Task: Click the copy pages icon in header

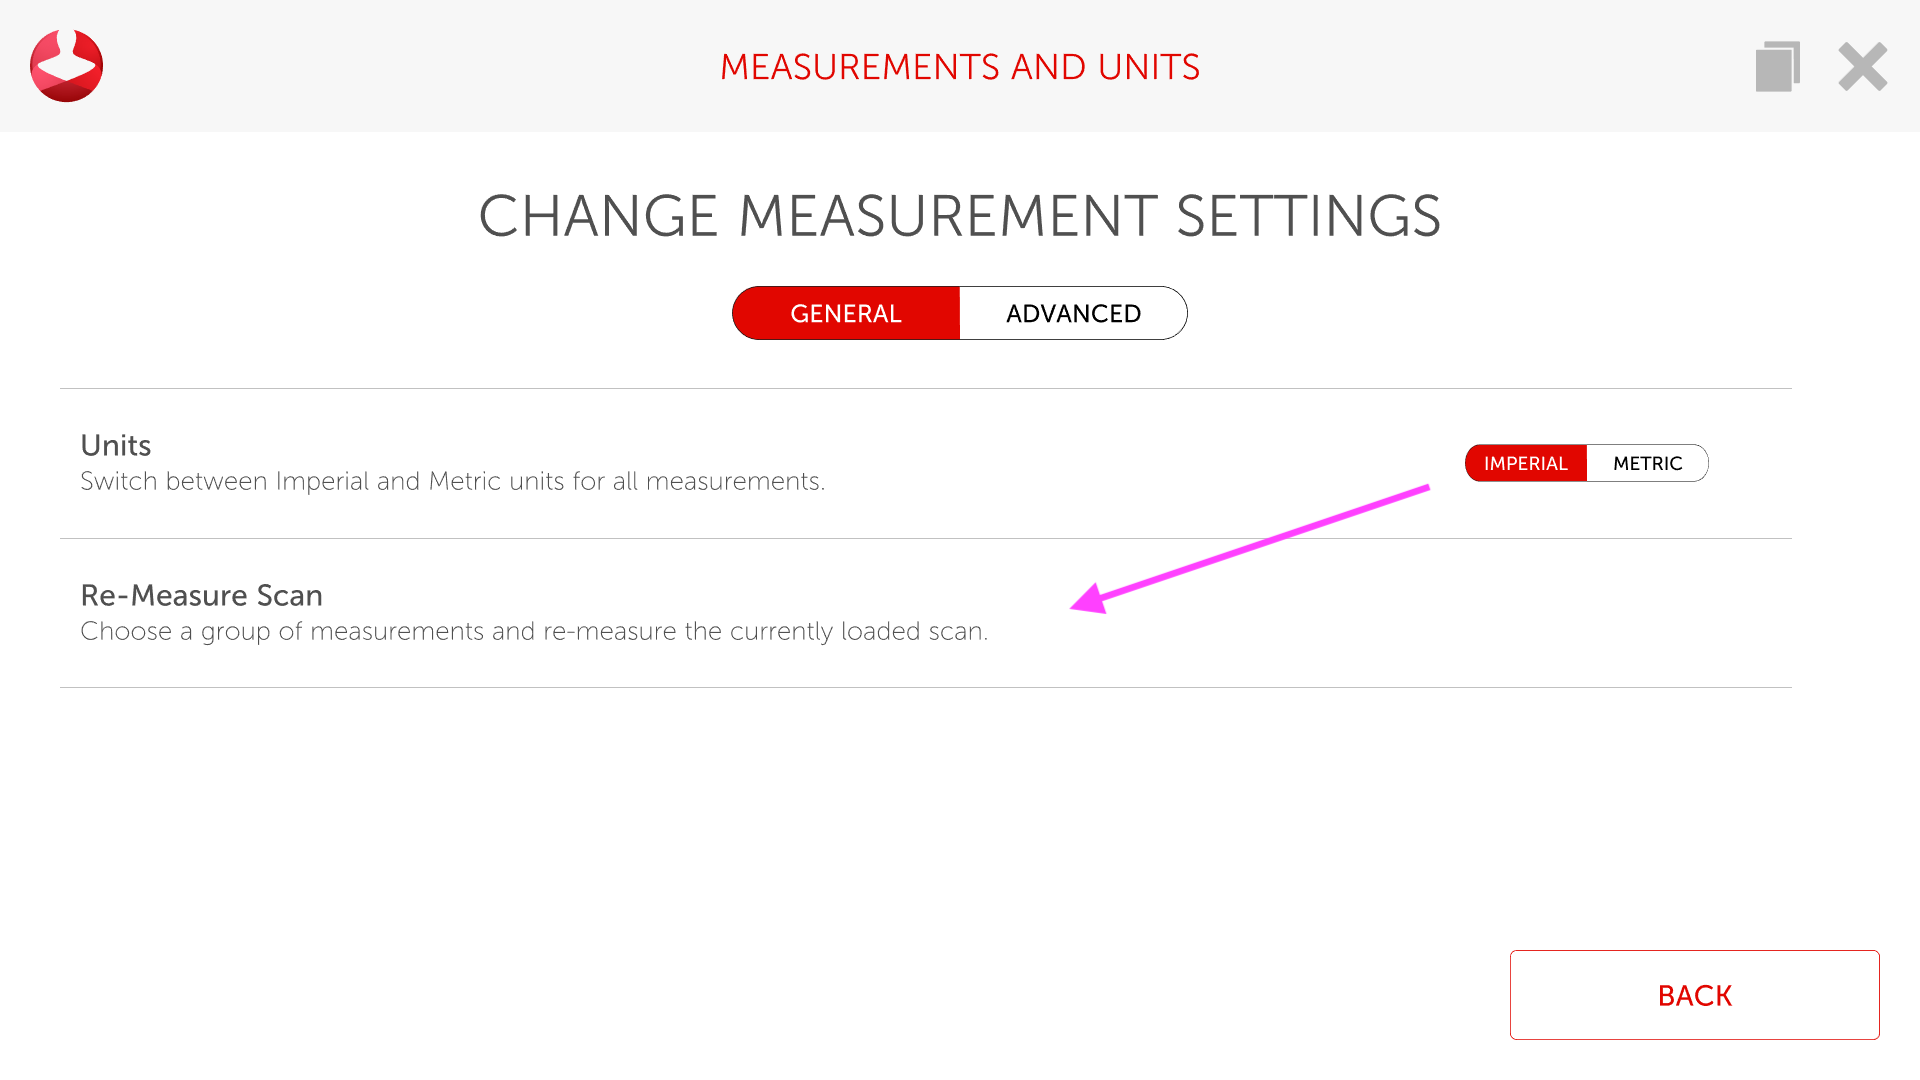Action: (1777, 67)
